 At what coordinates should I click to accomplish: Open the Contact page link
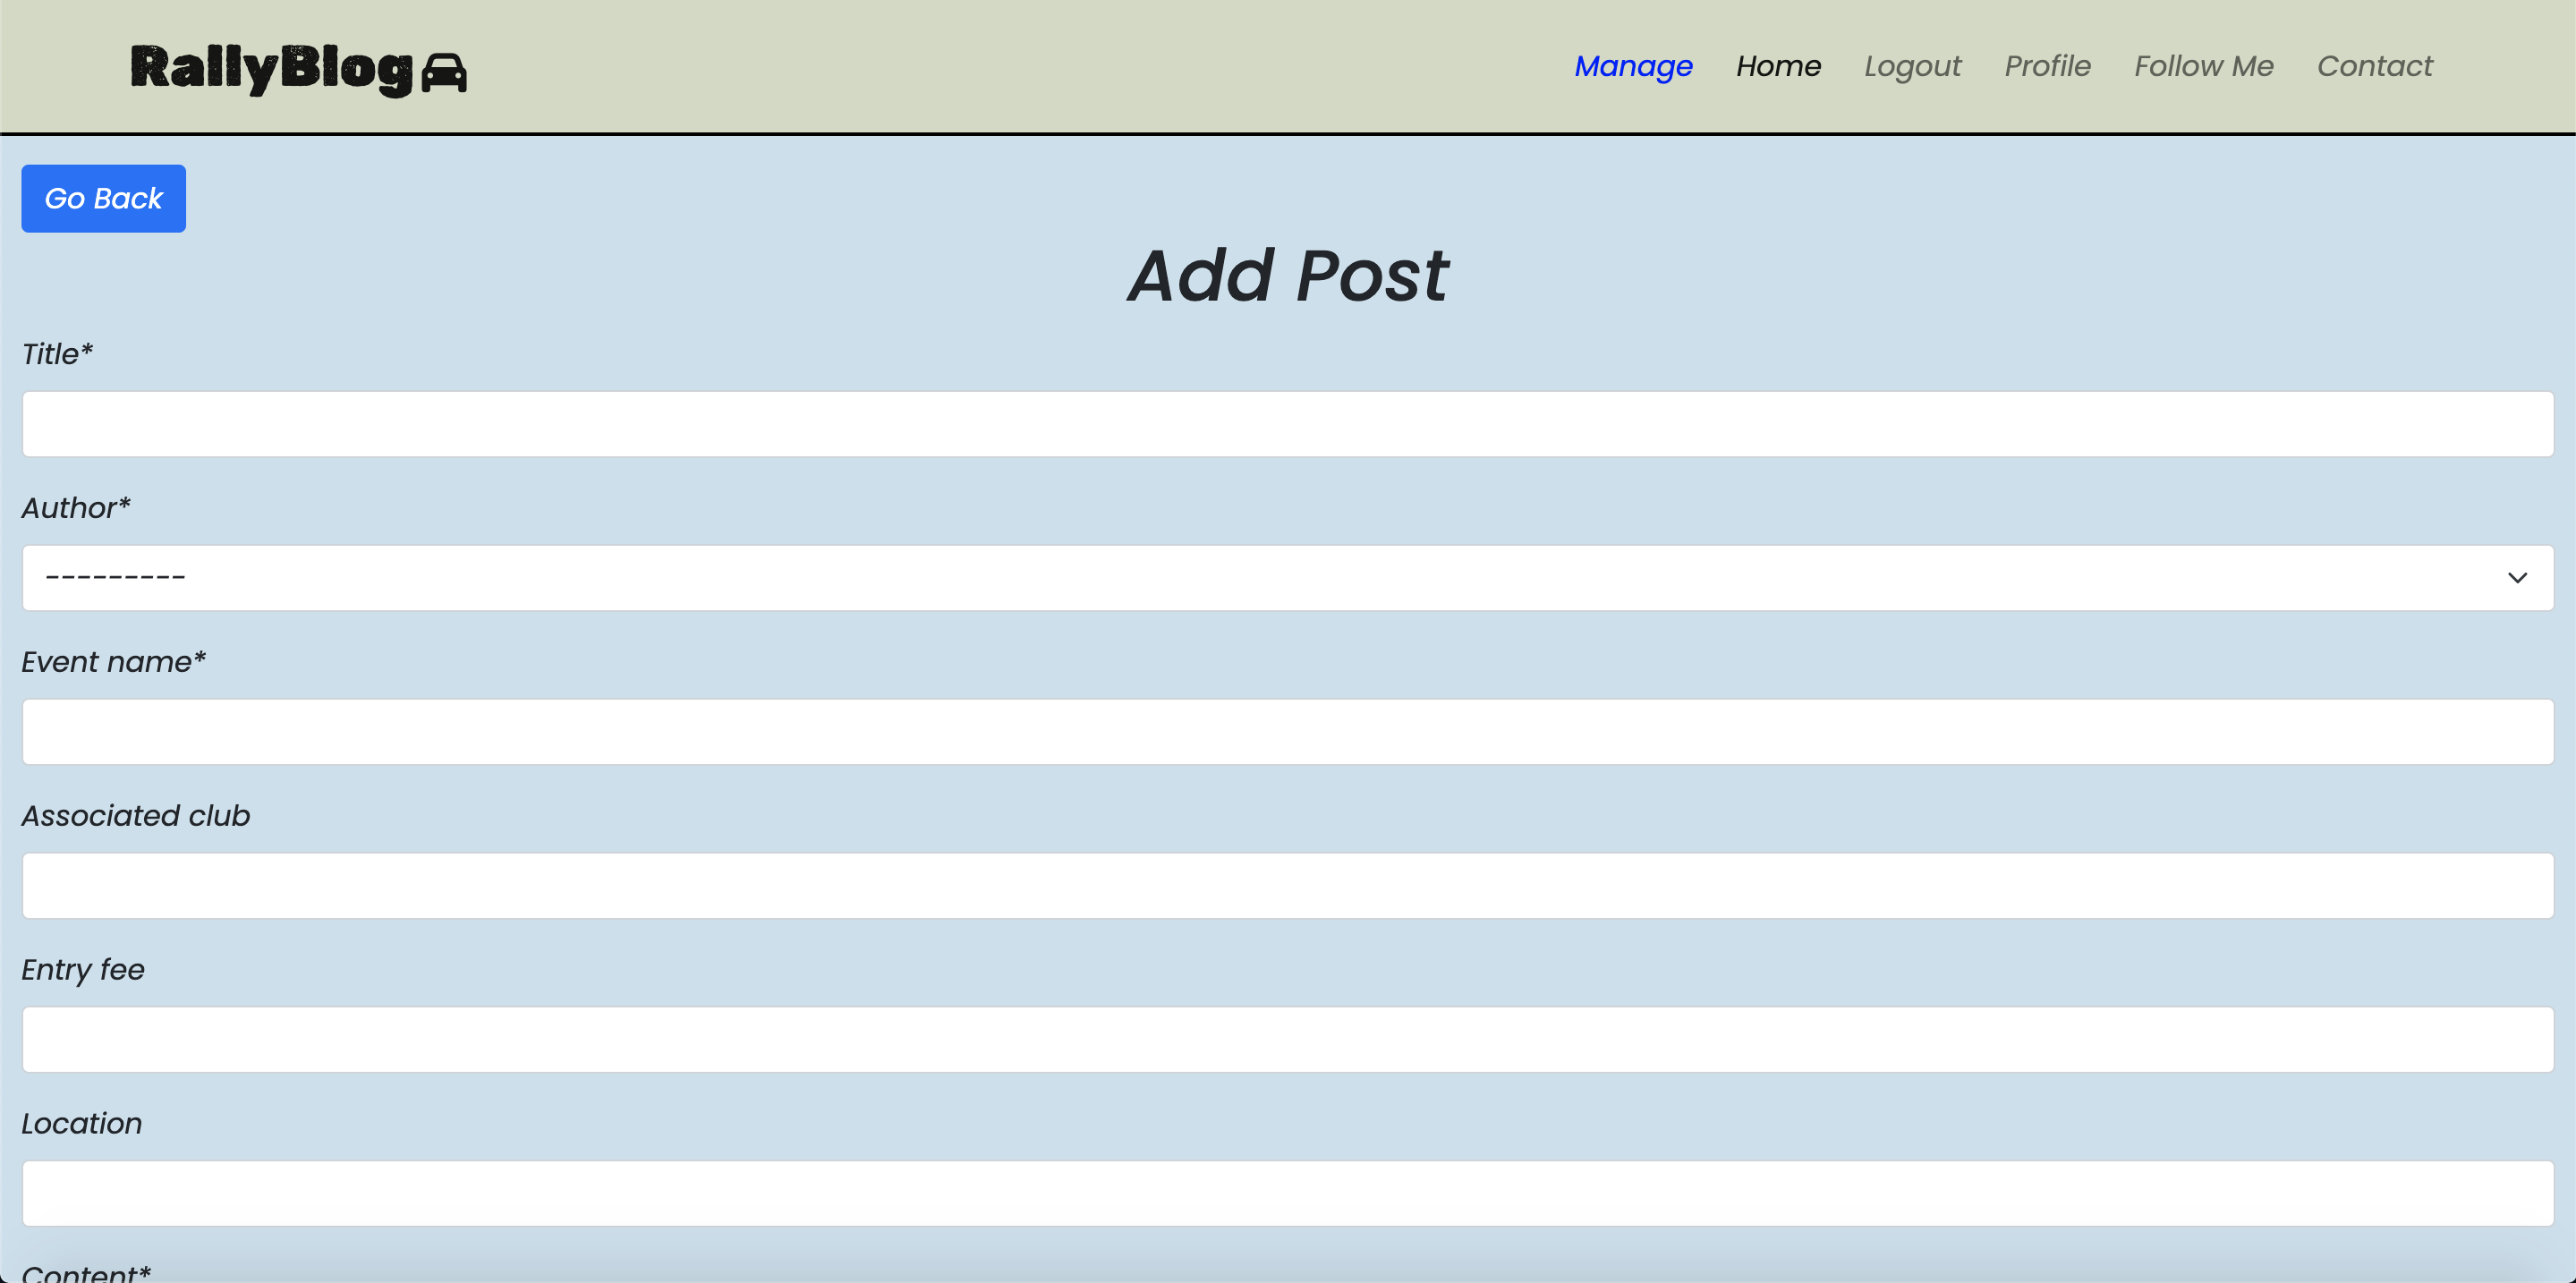pos(2374,66)
